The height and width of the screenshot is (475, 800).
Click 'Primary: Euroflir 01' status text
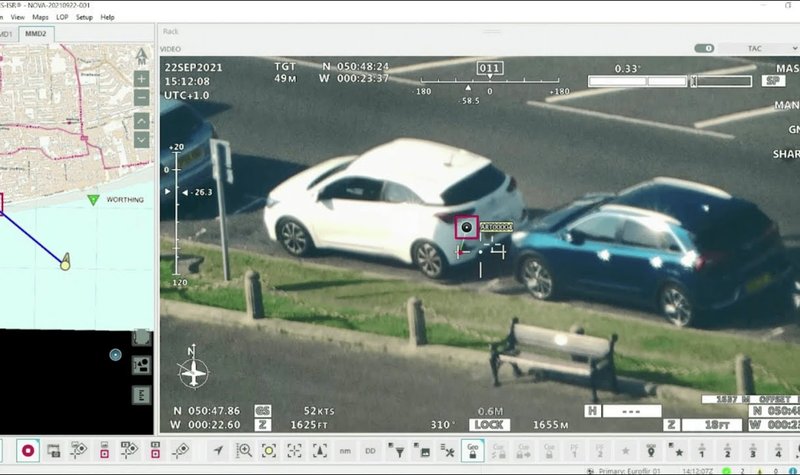(x=629, y=471)
